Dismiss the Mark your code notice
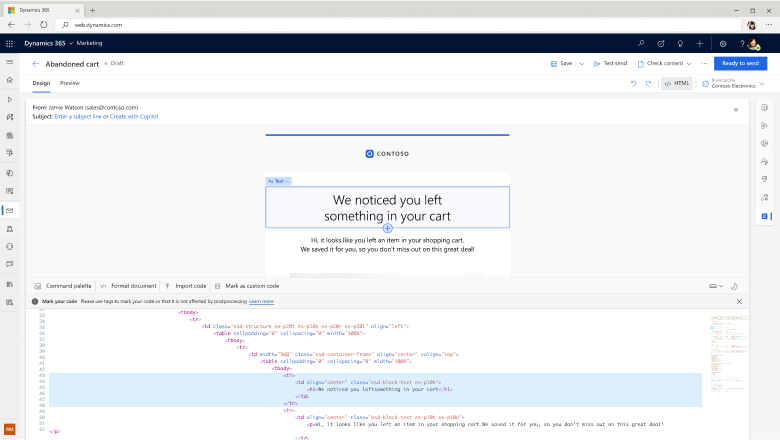Screen dimensions: 780x440 [739, 301]
